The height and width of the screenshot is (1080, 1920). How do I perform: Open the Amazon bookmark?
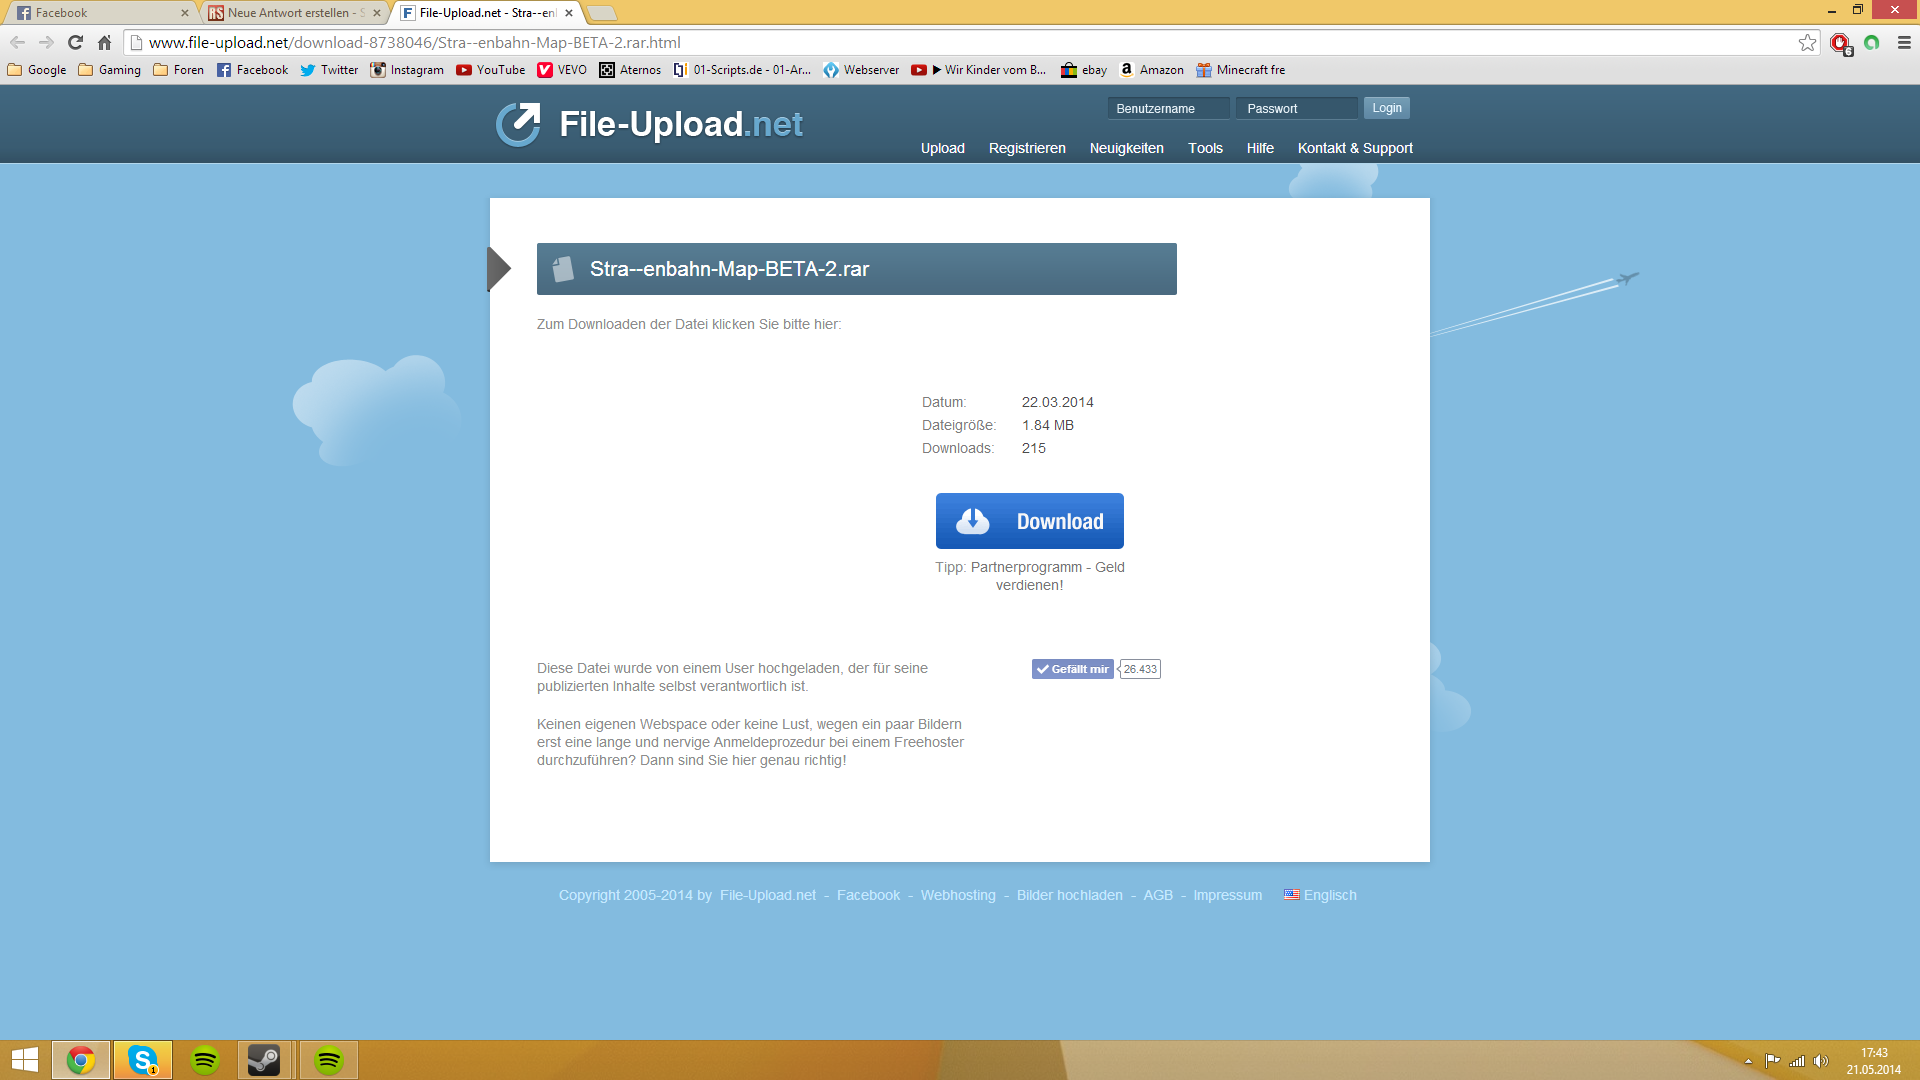coord(1151,70)
